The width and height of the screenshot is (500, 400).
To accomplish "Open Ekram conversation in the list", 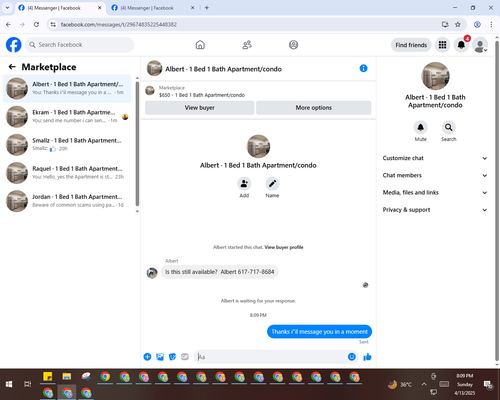I will point(67,117).
